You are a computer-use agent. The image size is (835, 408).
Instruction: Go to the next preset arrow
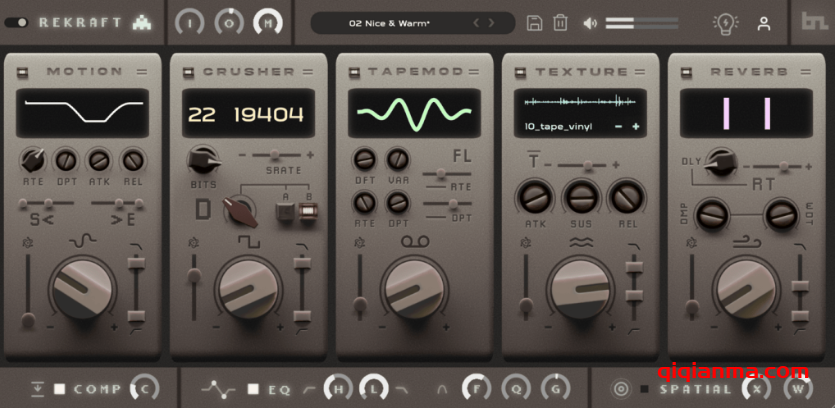[490, 23]
